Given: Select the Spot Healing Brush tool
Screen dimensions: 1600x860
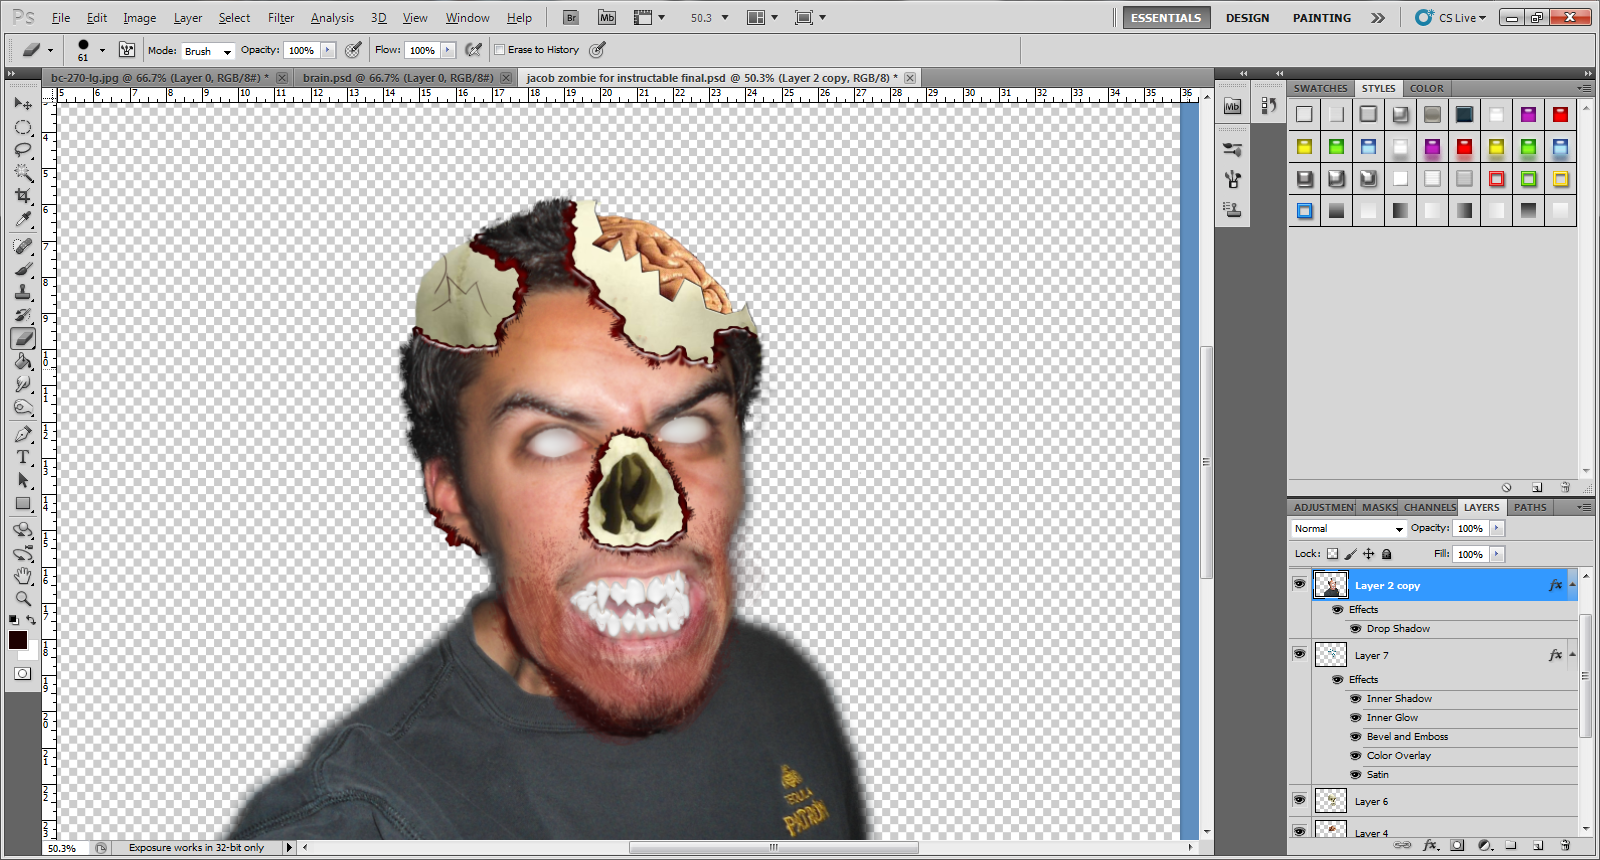Looking at the screenshot, I should [23, 246].
